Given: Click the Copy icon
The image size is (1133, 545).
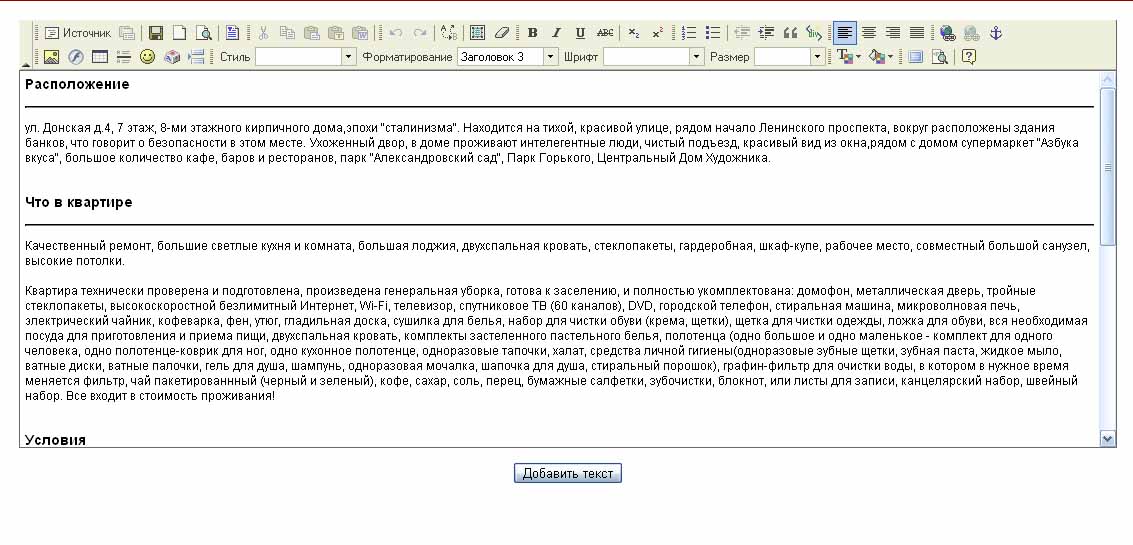Looking at the screenshot, I should [x=288, y=33].
